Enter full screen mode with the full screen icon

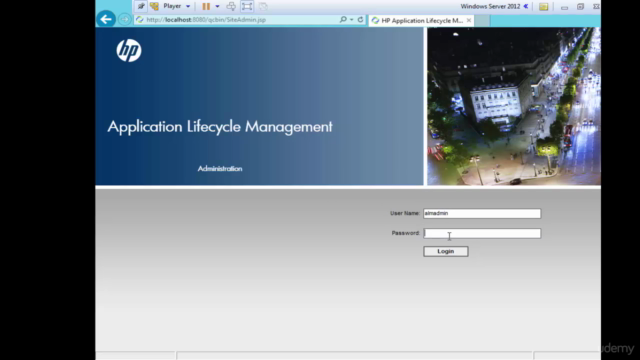pyautogui.click(x=247, y=6)
